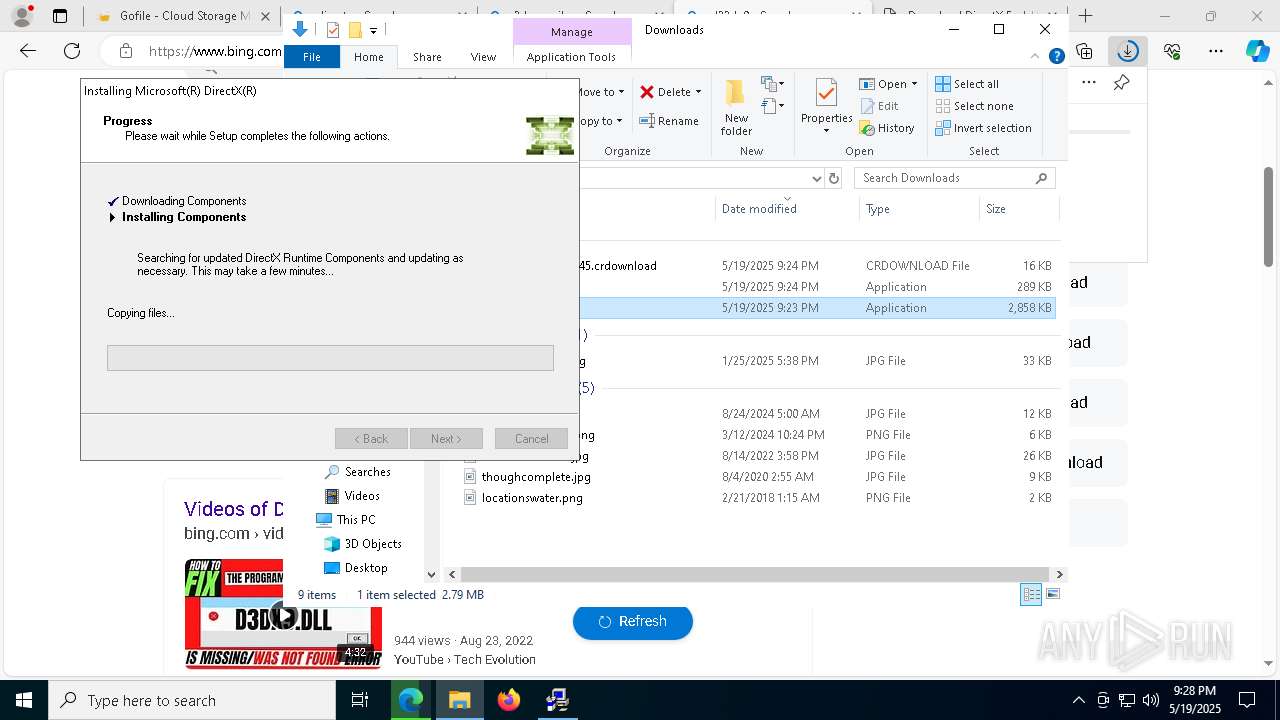This screenshot has width=1280, height=720.
Task: Open Edge profile avatar icon
Action: click(22, 16)
